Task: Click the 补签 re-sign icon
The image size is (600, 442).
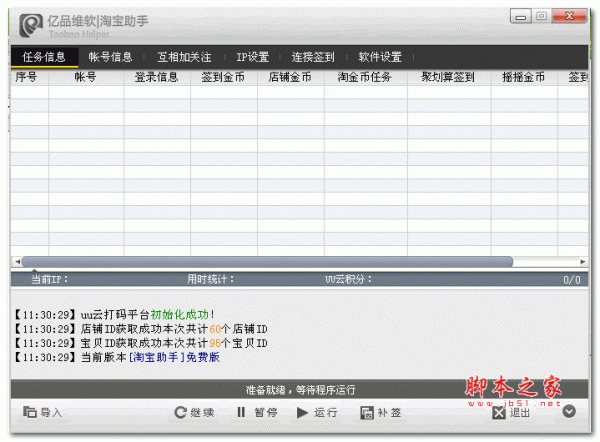Action: click(x=367, y=413)
